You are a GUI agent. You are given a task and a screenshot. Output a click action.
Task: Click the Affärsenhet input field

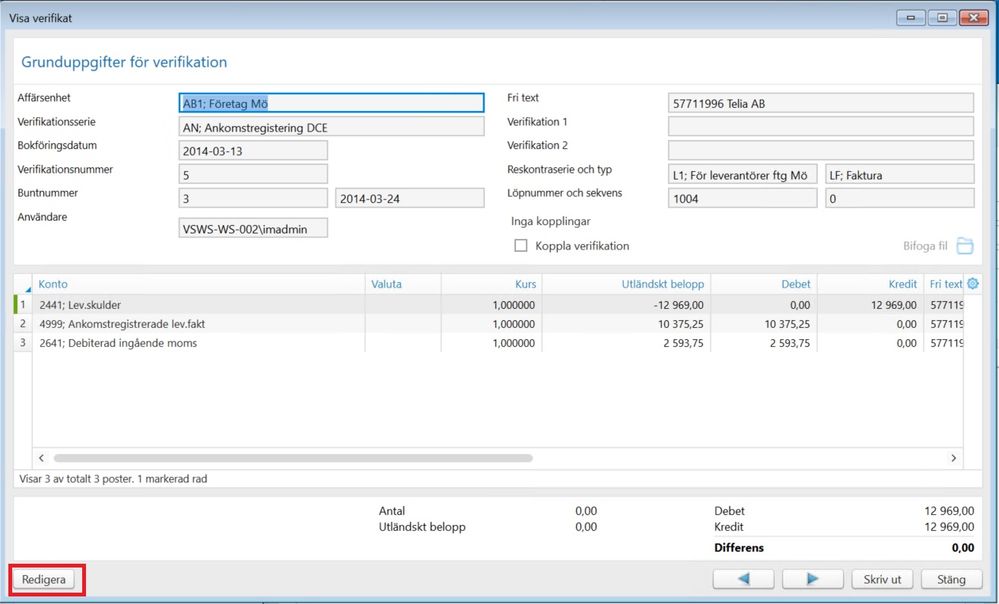[330, 103]
